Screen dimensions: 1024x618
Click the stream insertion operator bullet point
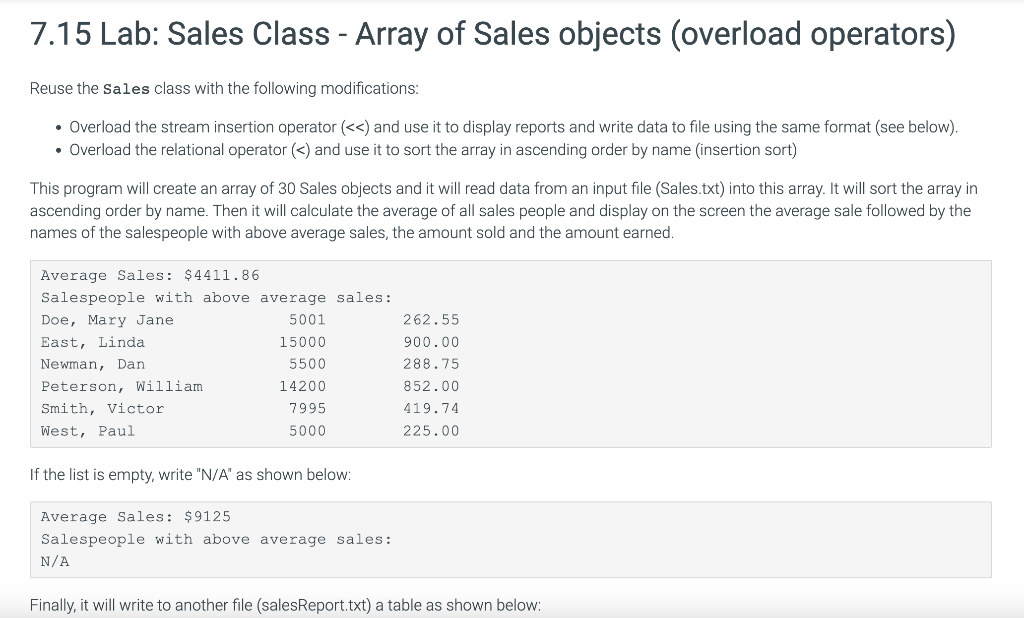[x=513, y=127]
